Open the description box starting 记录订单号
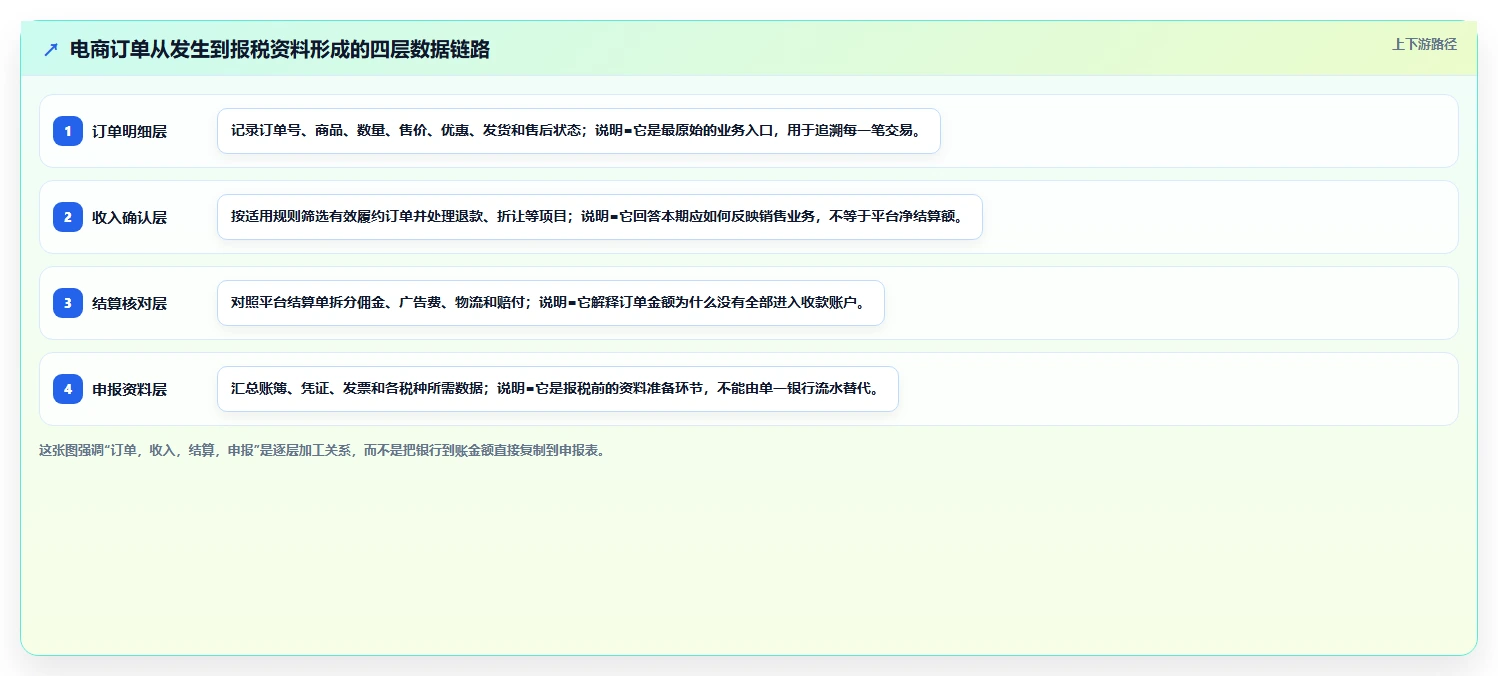 [579, 131]
